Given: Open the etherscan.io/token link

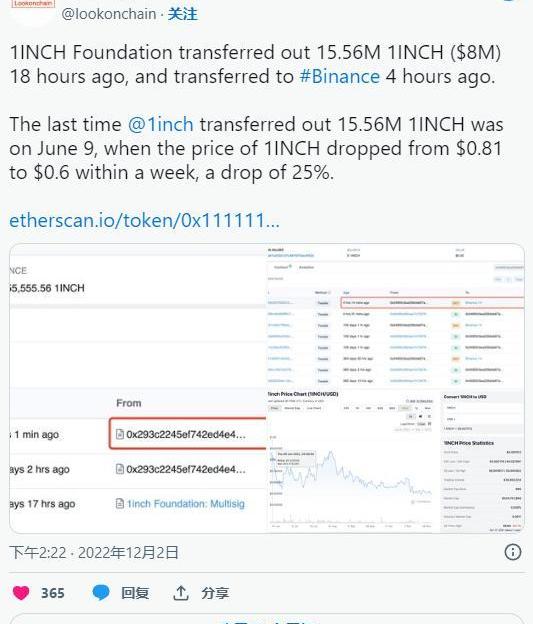Looking at the screenshot, I should coord(144,220).
